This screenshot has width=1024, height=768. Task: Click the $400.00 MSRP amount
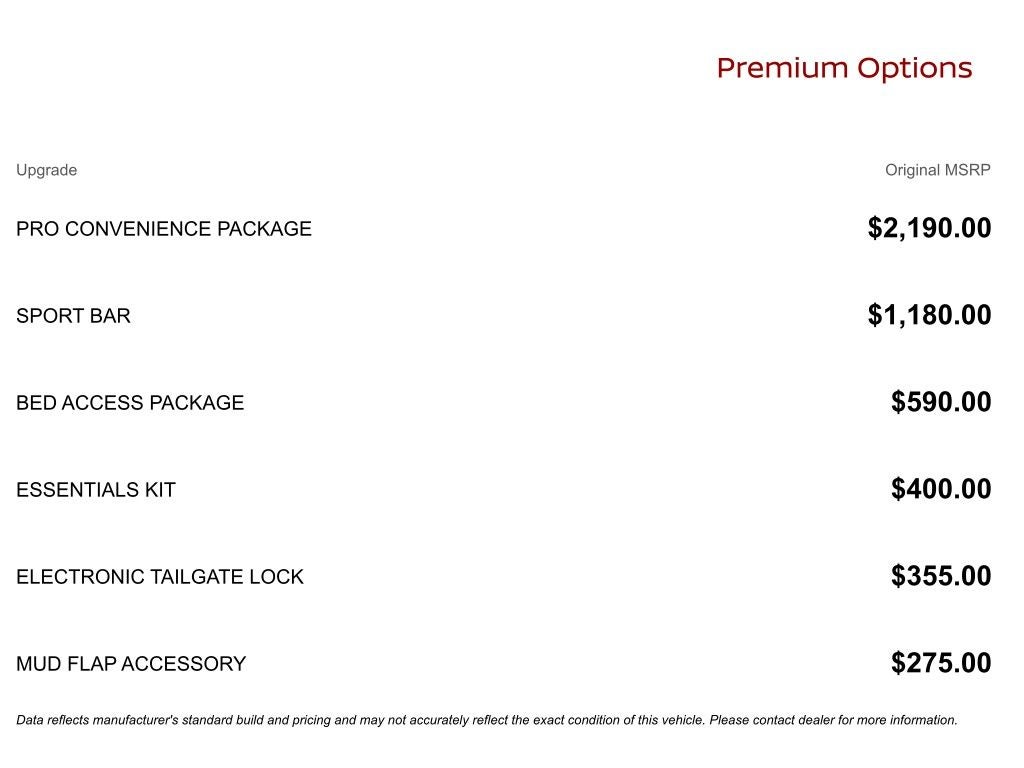pyautogui.click(x=941, y=489)
